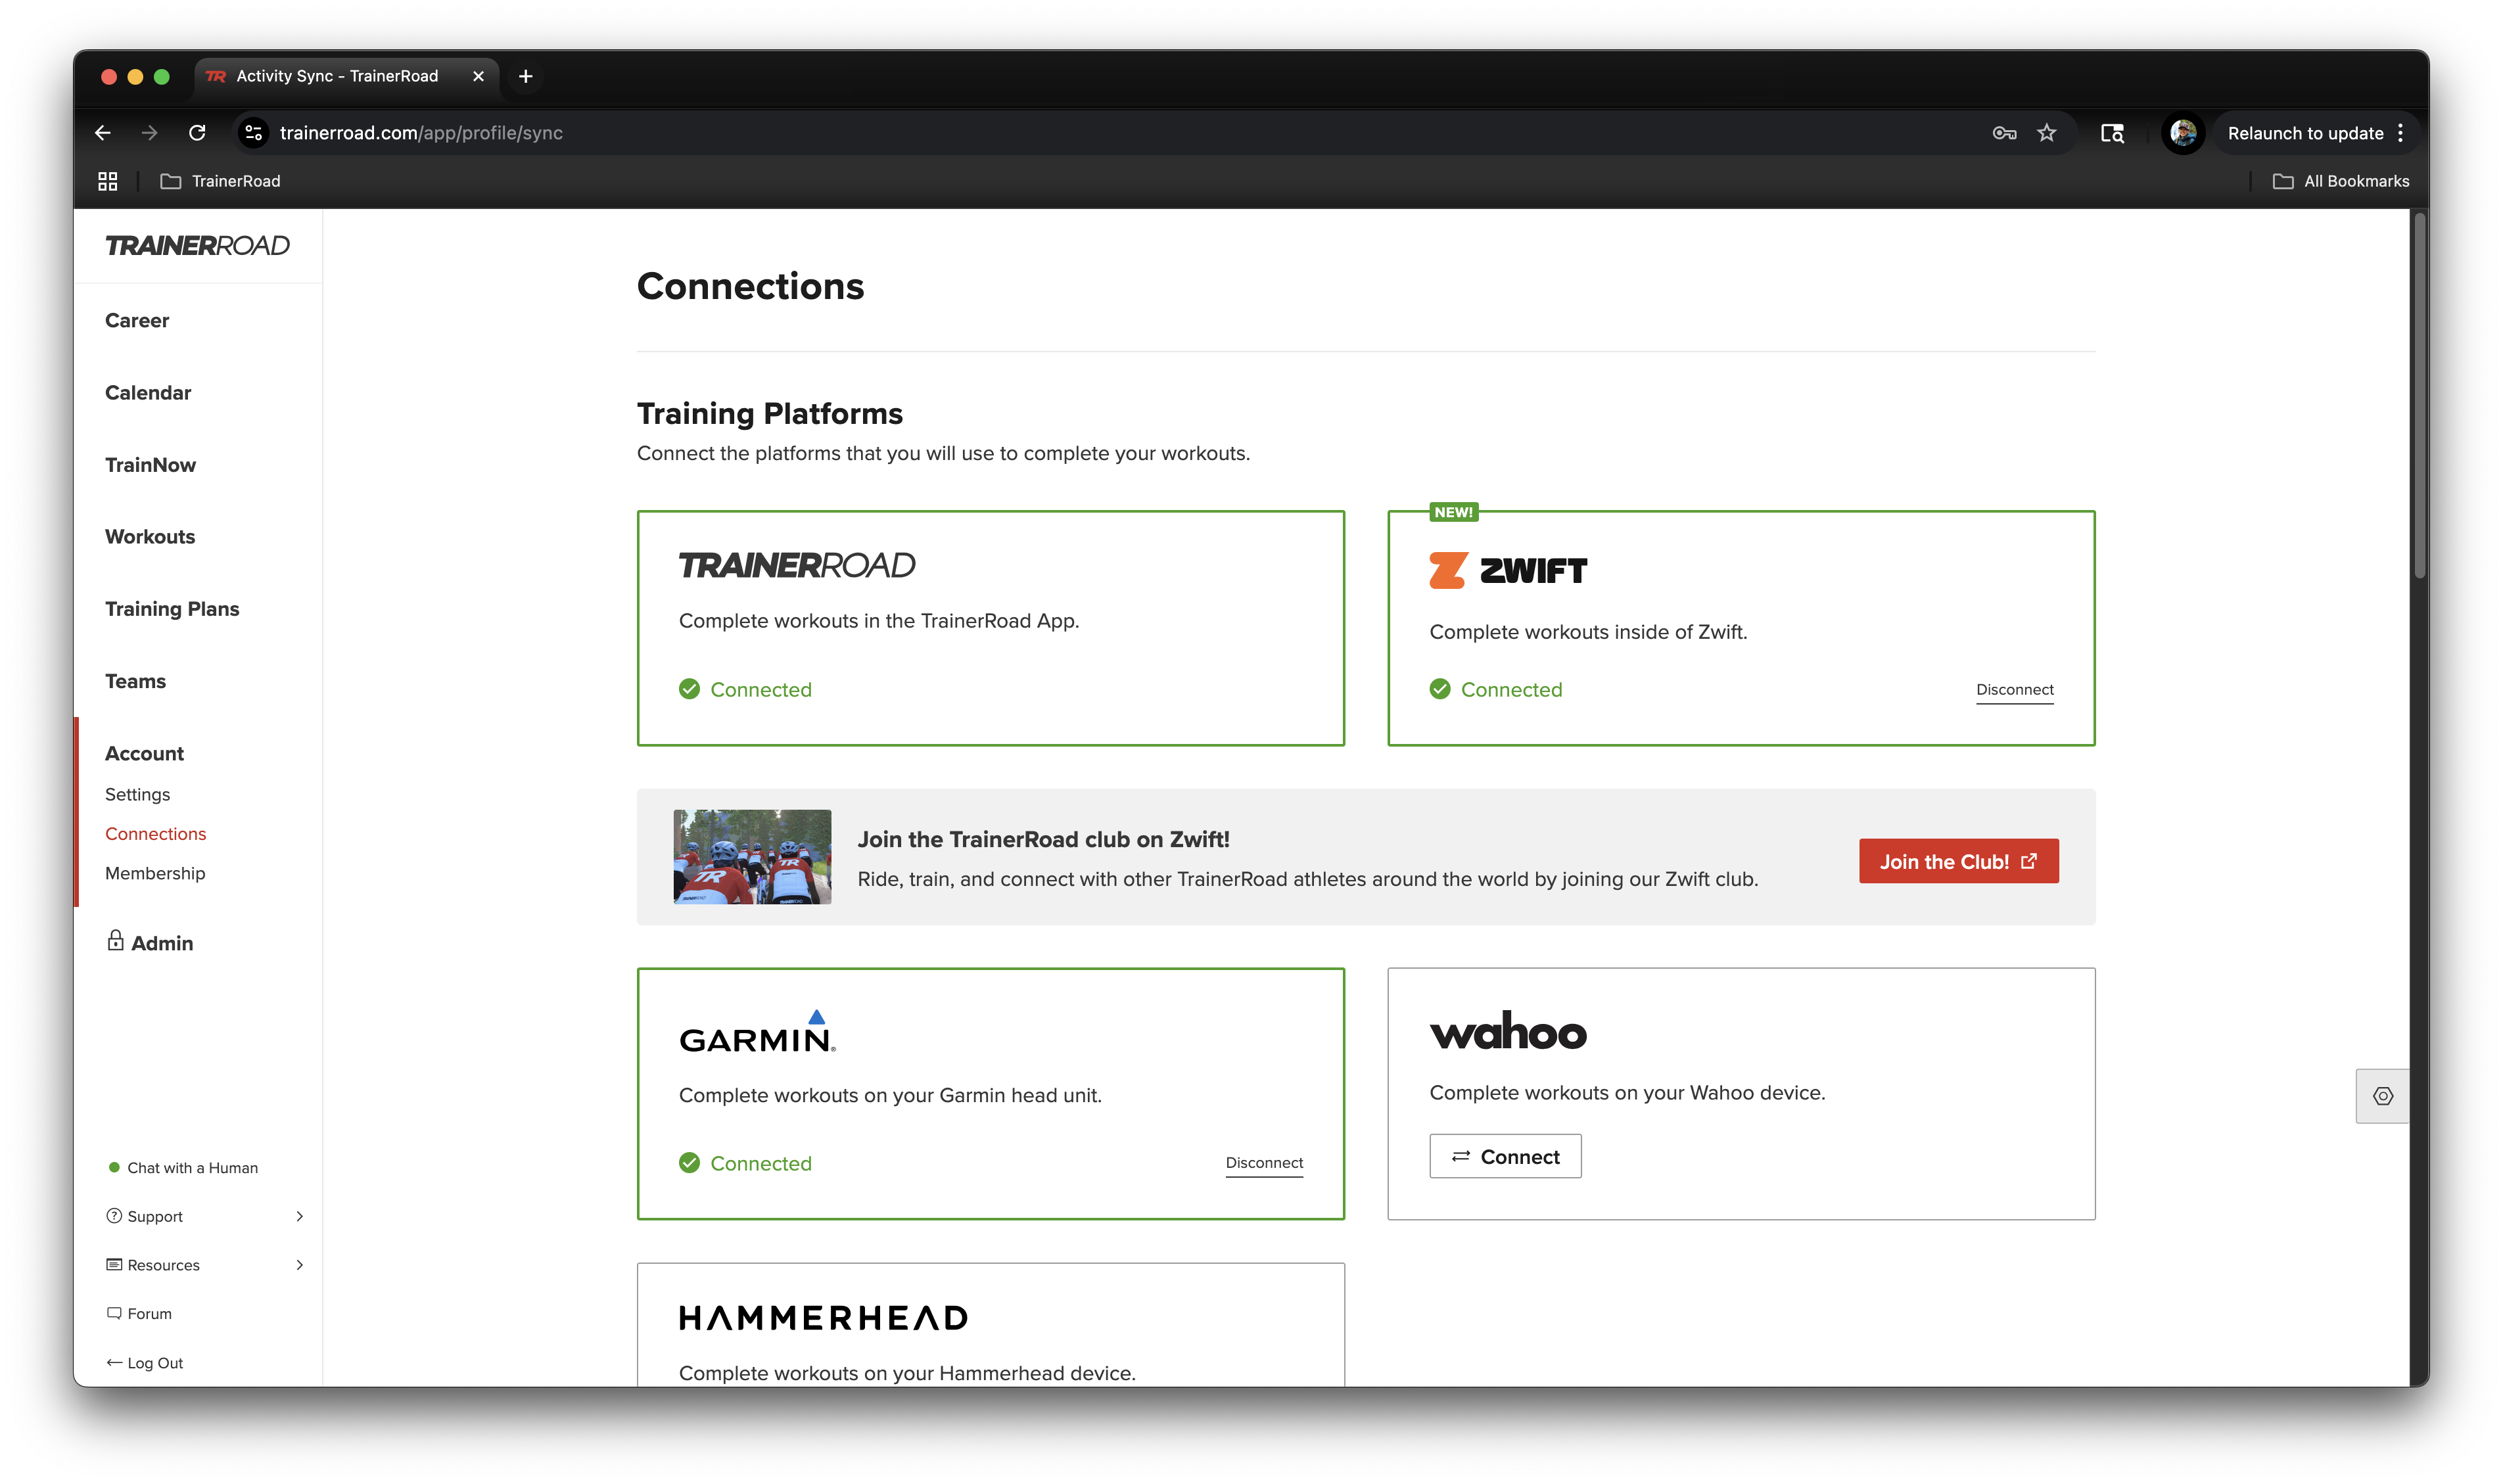The width and height of the screenshot is (2503, 1484).
Task: Click Garmin card green connected checkmark
Action: click(689, 1162)
